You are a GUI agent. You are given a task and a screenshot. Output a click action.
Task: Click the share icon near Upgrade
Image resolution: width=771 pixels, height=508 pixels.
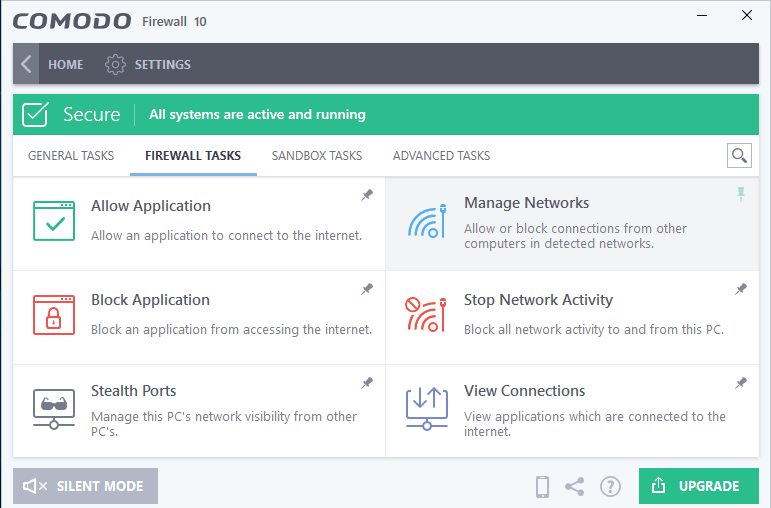click(574, 486)
